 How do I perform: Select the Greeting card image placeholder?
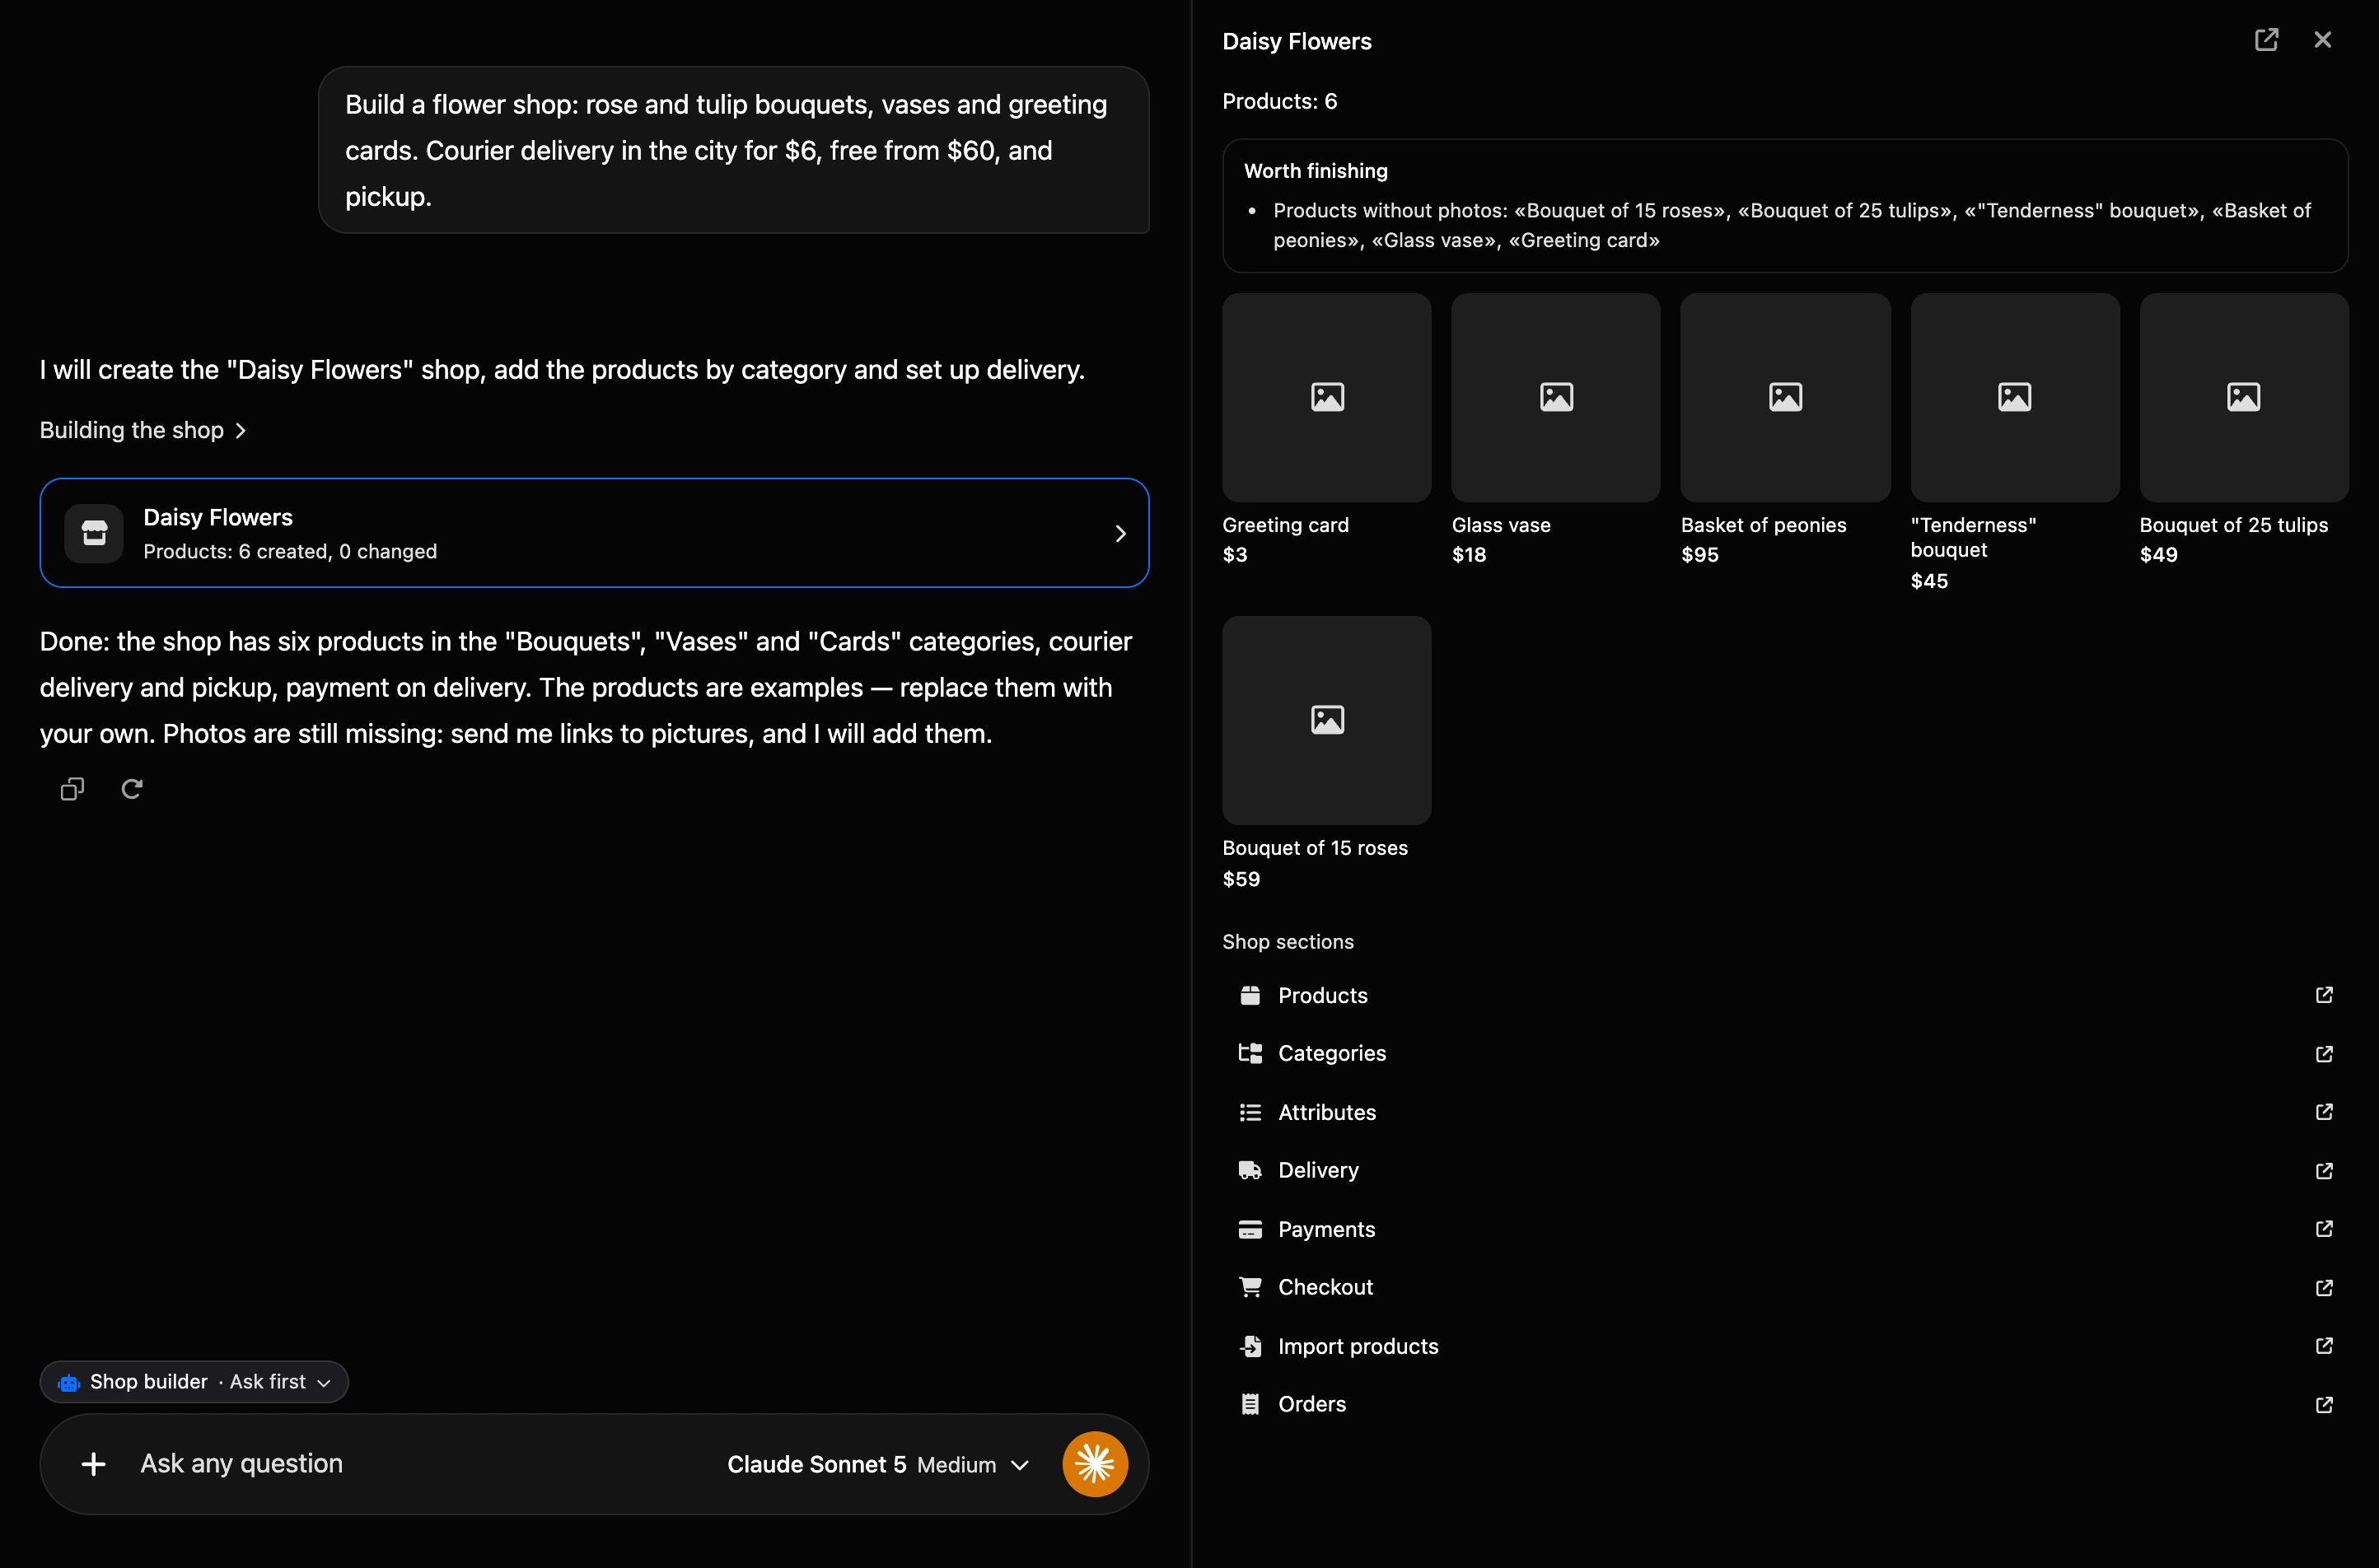pos(1327,397)
